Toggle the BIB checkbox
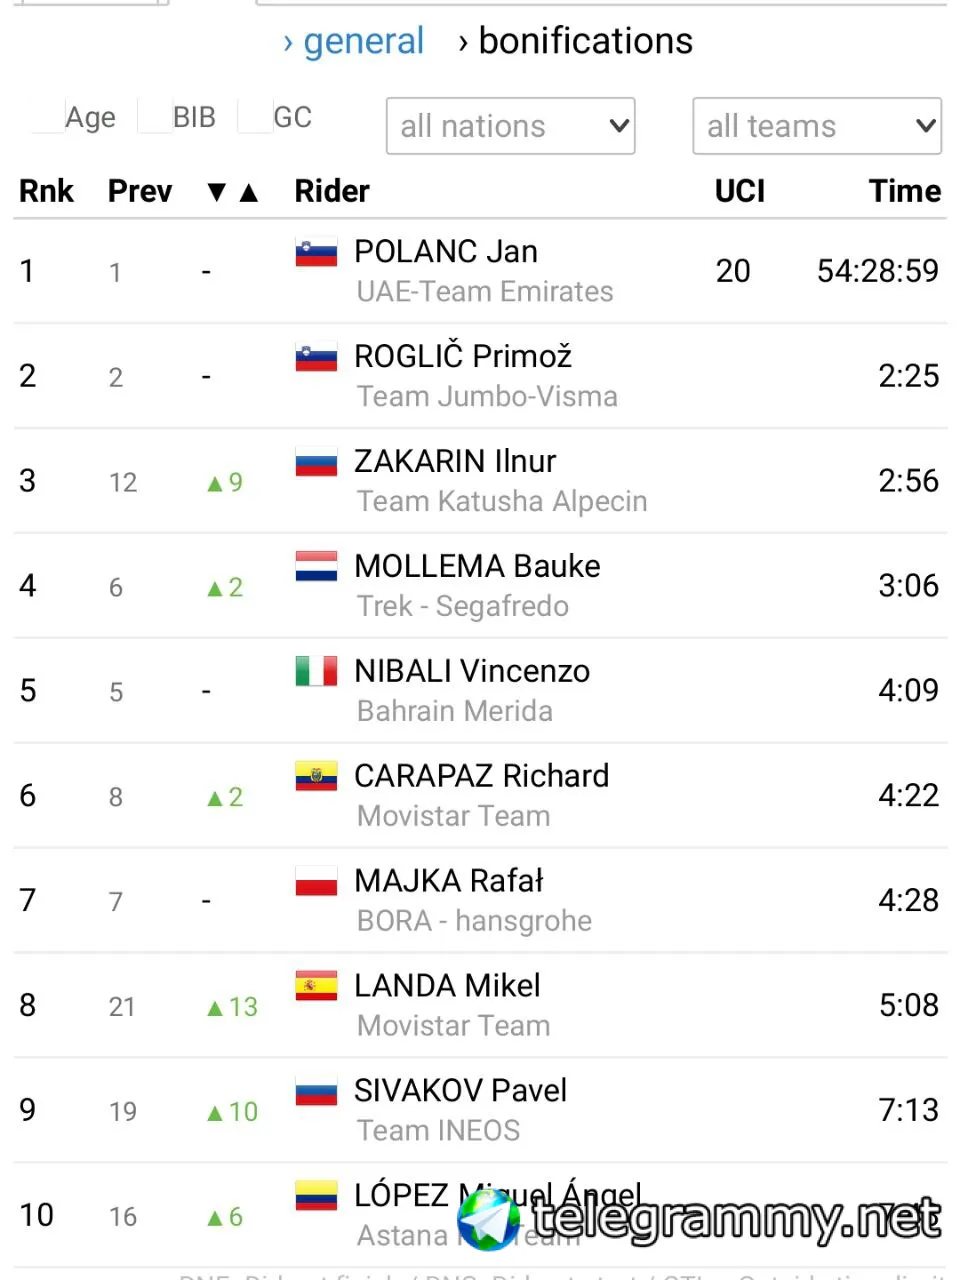Image resolution: width=960 pixels, height=1280 pixels. [154, 117]
